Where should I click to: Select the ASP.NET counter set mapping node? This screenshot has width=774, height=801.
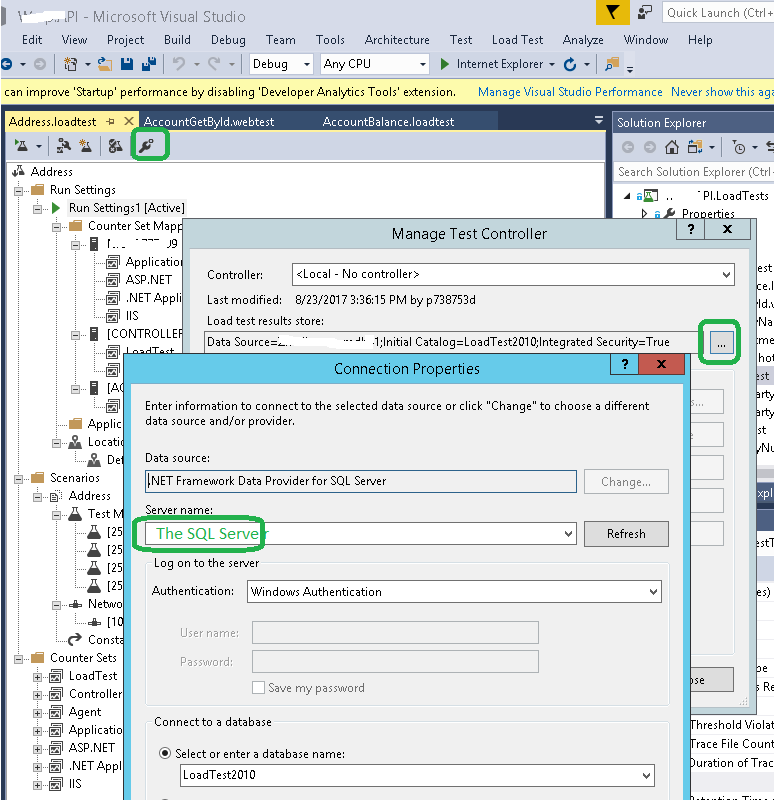click(149, 280)
